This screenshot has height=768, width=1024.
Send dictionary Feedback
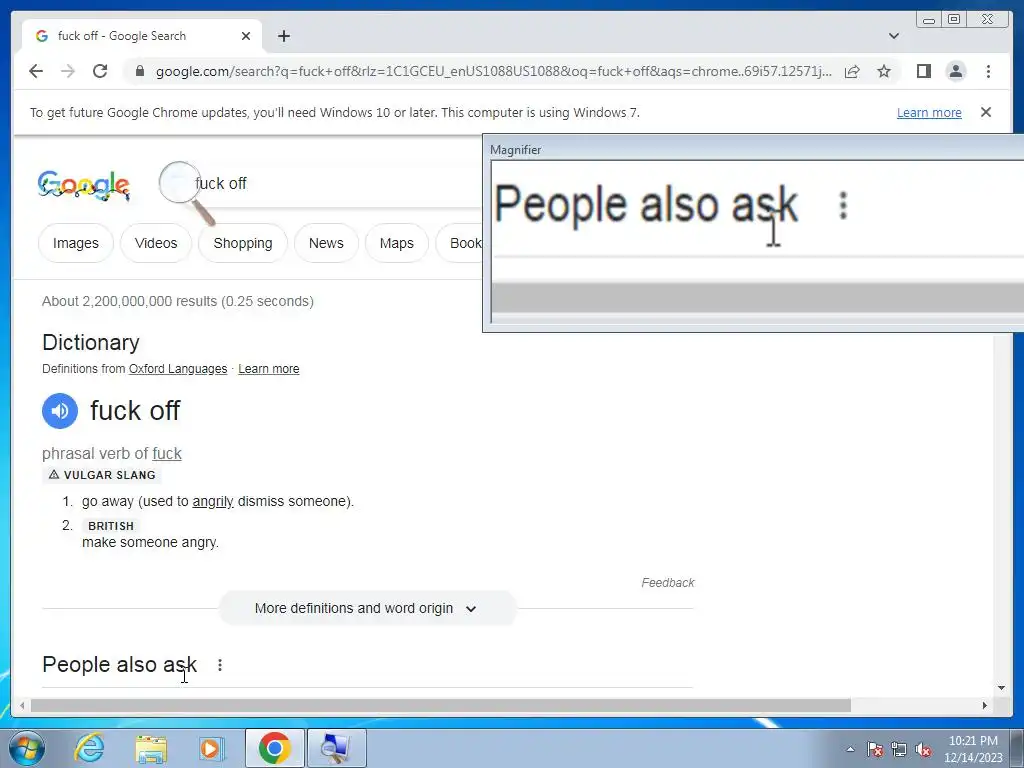click(667, 583)
